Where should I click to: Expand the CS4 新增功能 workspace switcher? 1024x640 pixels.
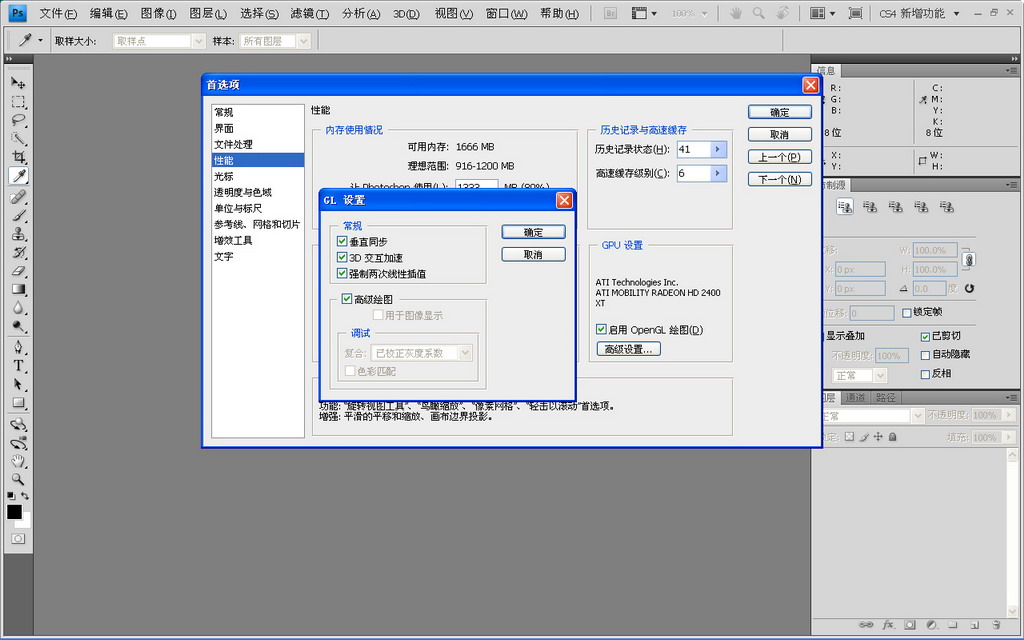(920, 13)
